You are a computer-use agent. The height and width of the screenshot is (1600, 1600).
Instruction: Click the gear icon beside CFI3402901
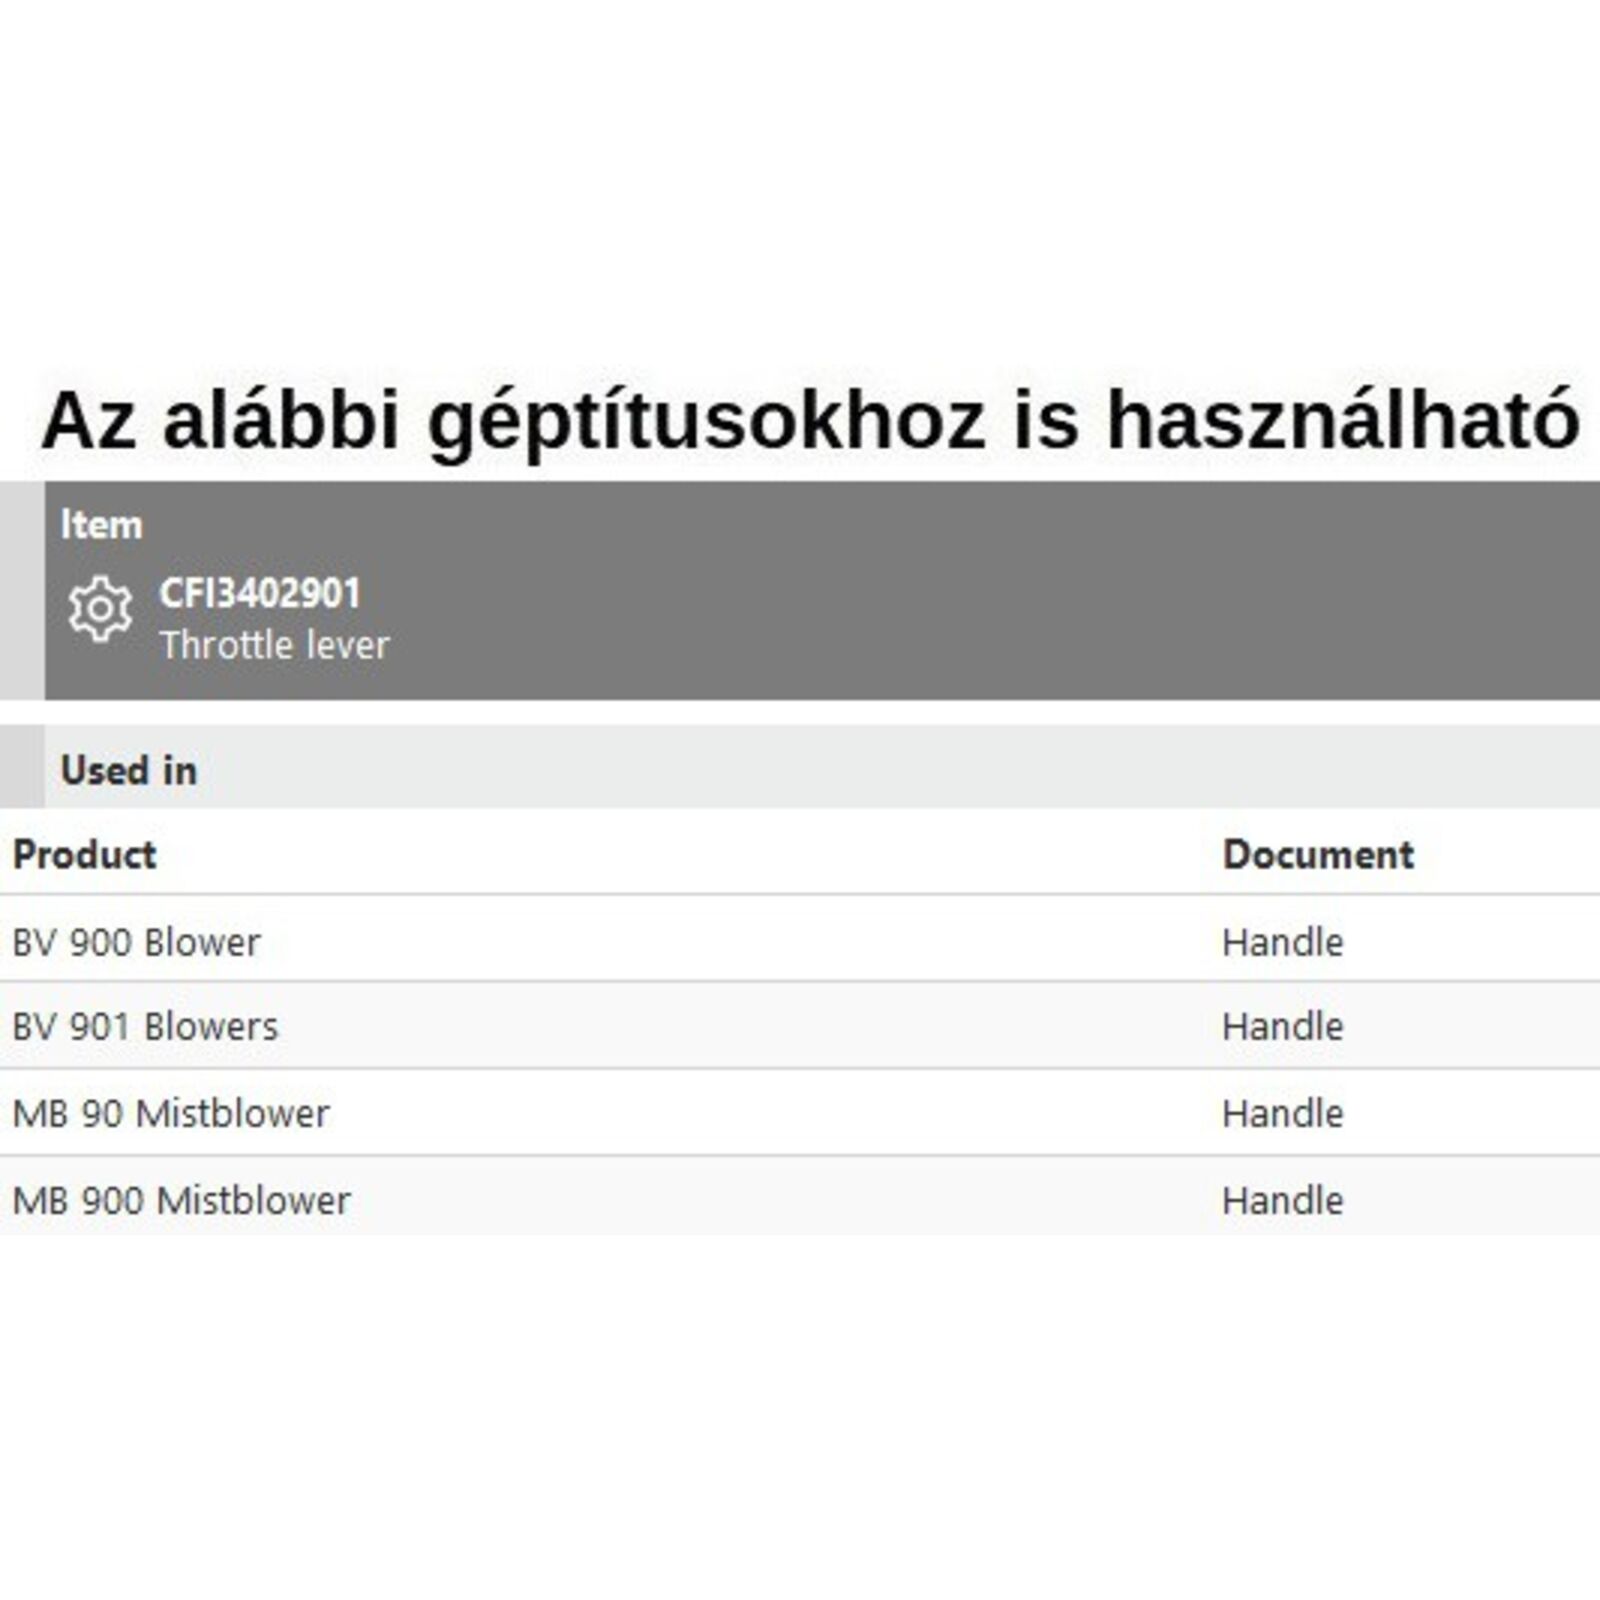tap(100, 608)
